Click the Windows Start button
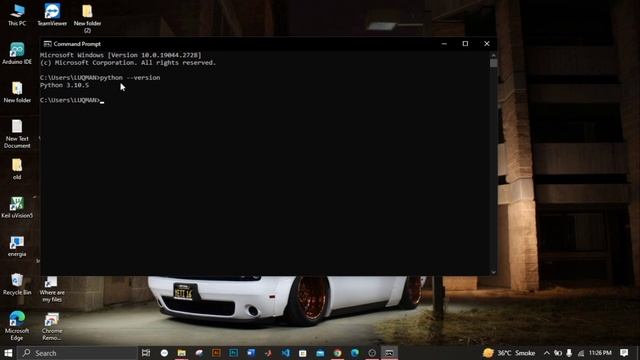Image resolution: width=640 pixels, height=360 pixels. (x=8, y=353)
